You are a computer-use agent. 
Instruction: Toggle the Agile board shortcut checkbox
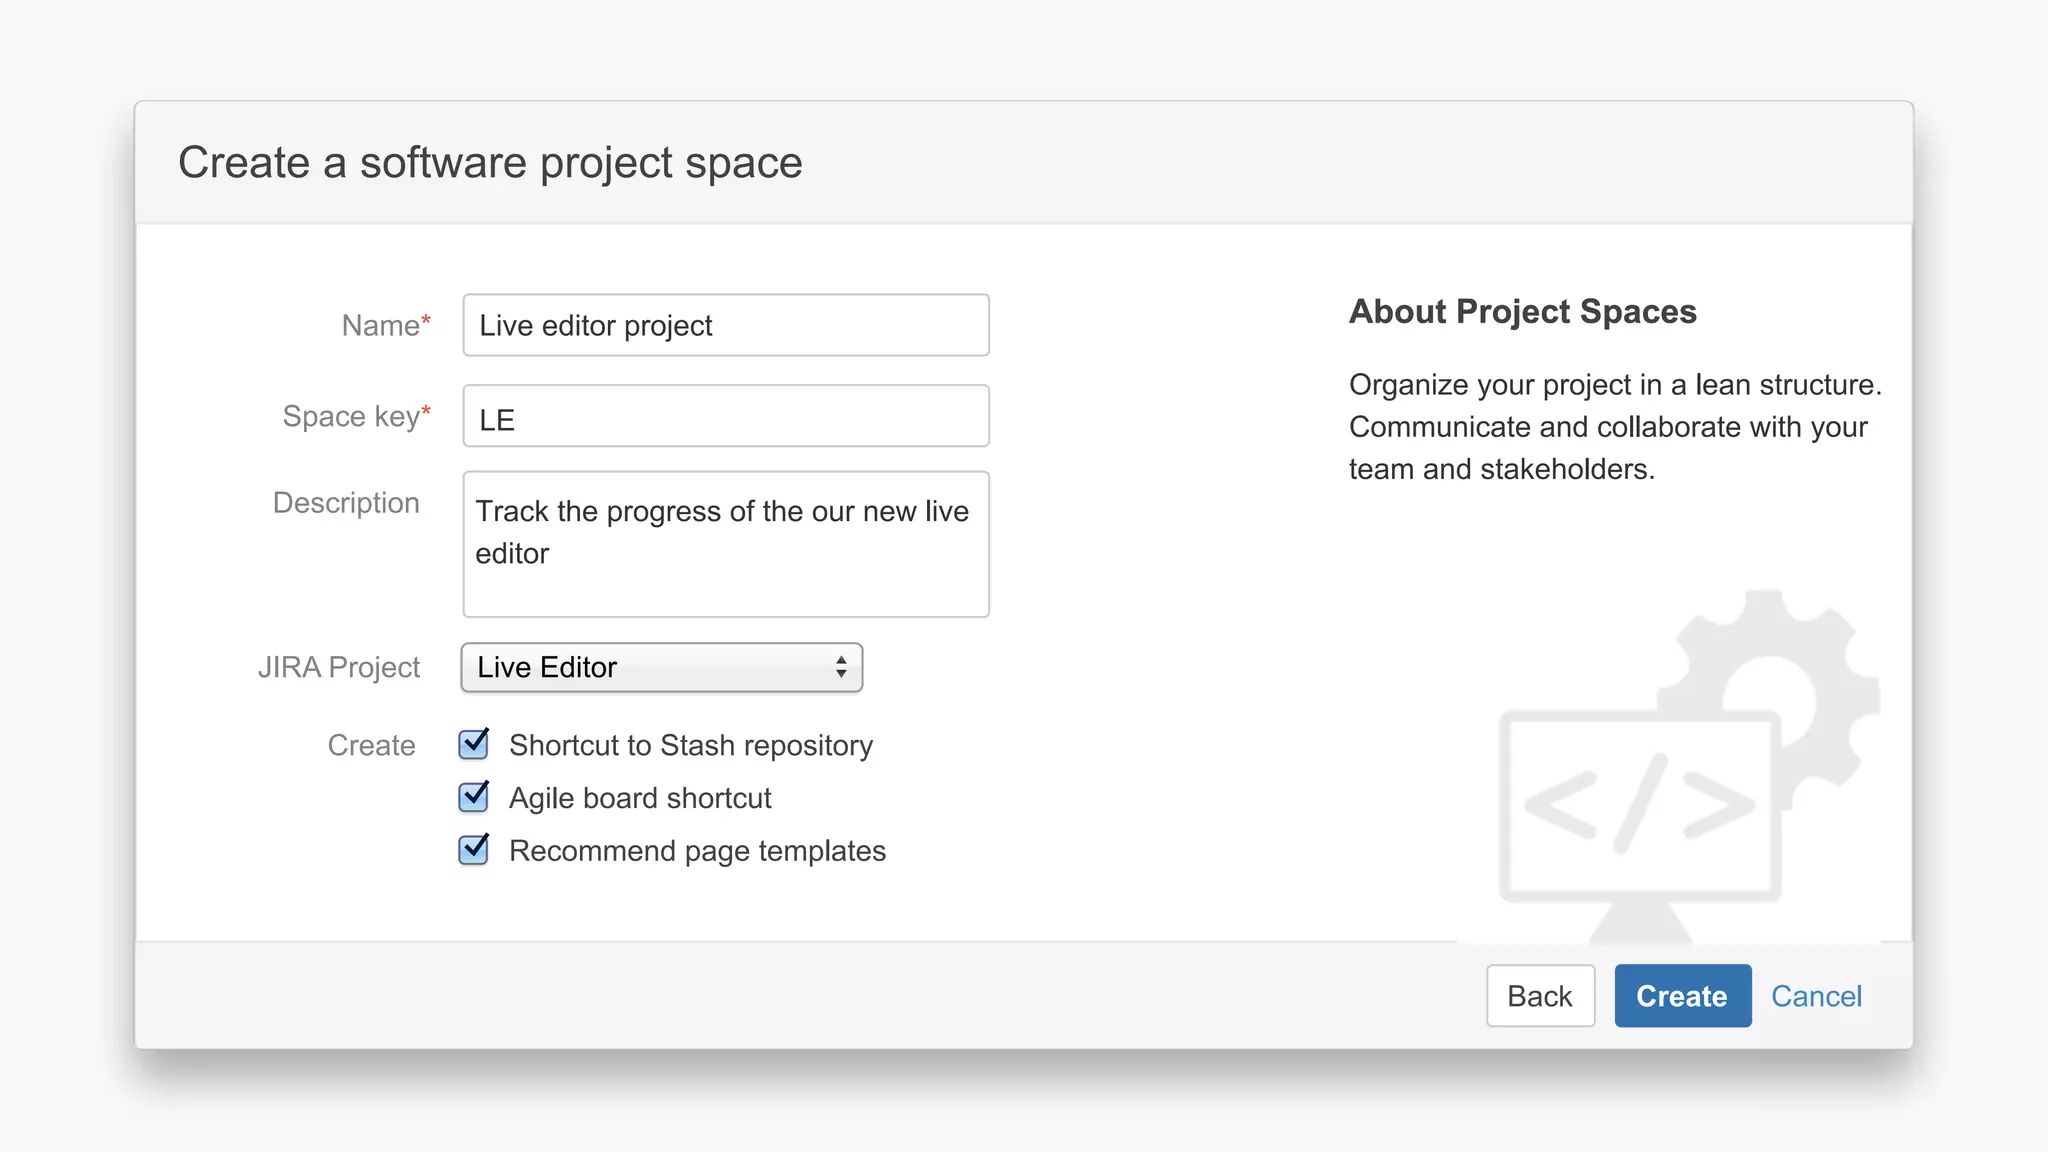474,797
